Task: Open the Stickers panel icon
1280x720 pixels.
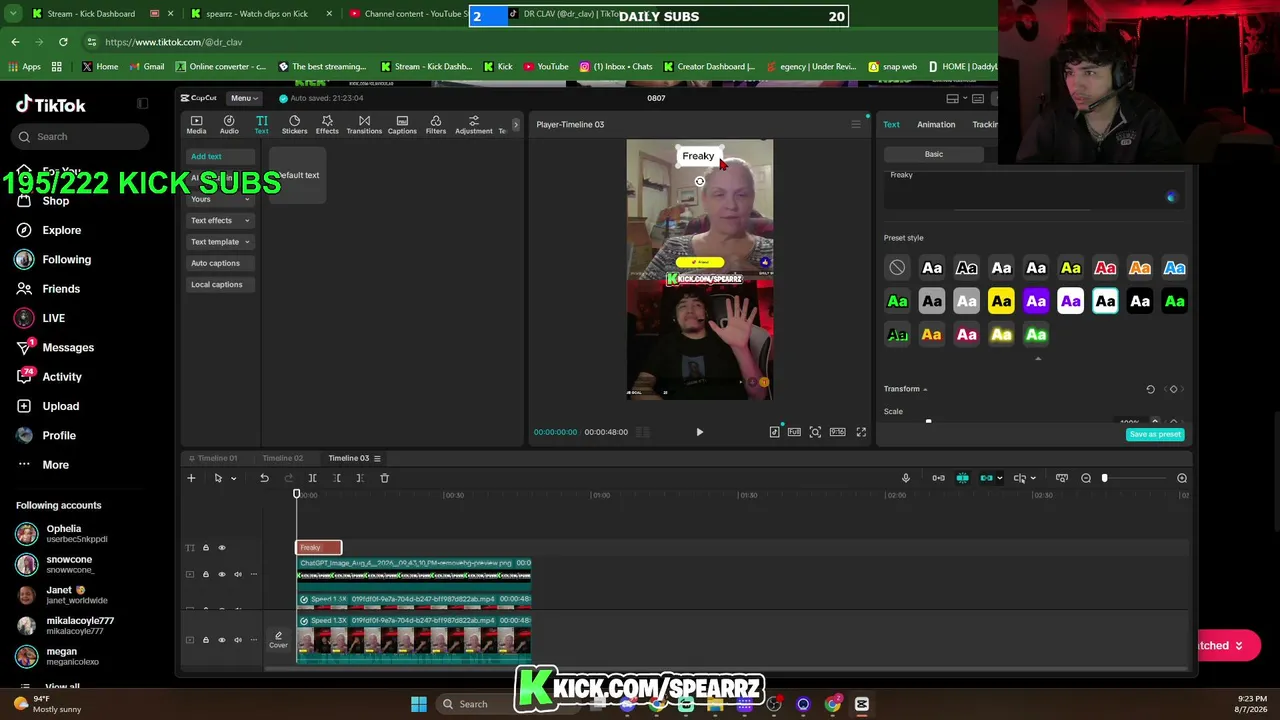Action: [x=294, y=125]
